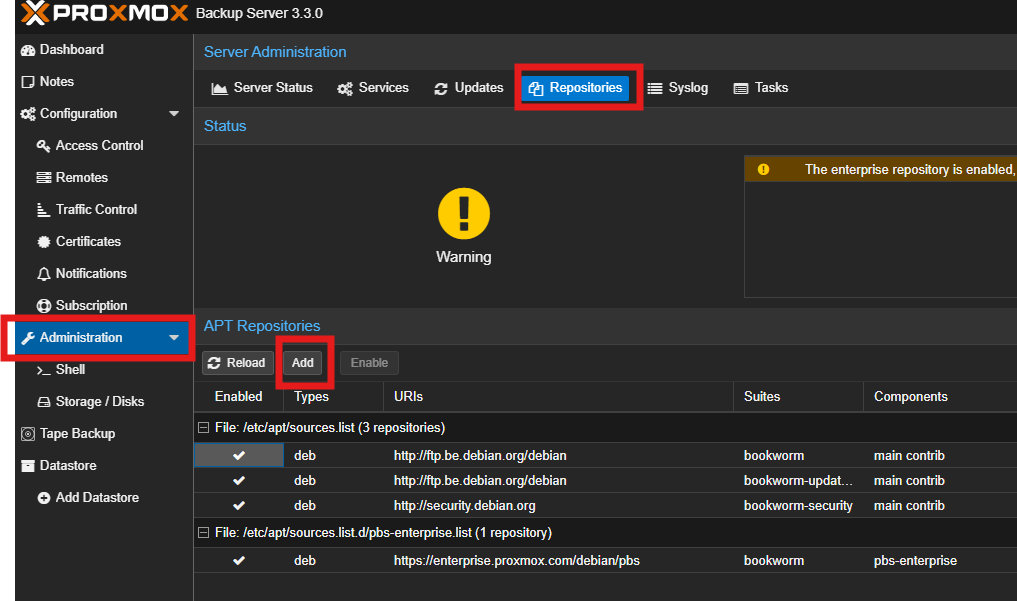Click the Tasks list icon
The image size is (1017, 601).
[741, 89]
